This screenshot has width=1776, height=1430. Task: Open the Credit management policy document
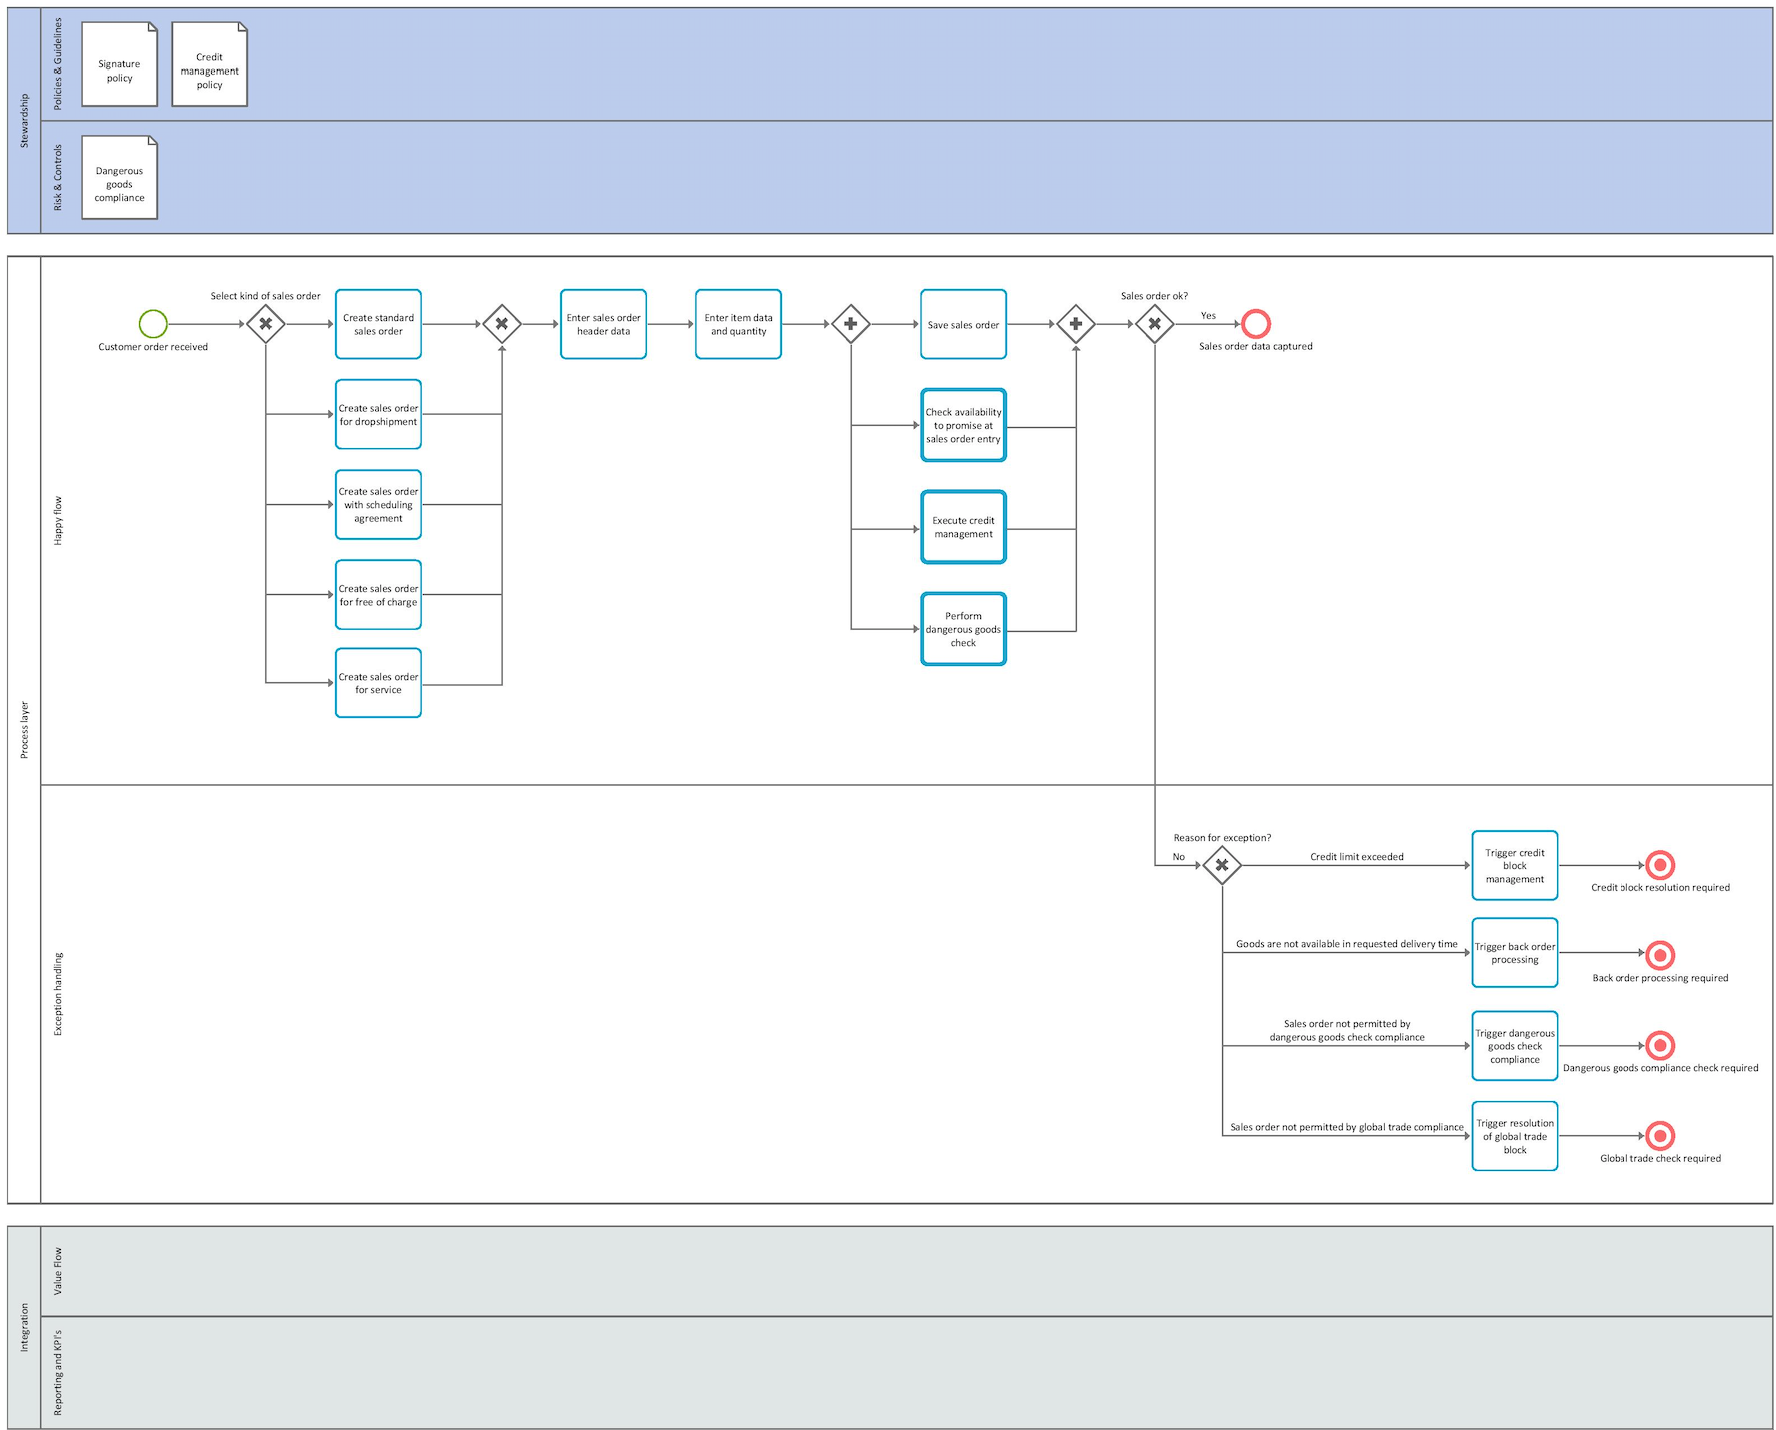click(x=209, y=64)
